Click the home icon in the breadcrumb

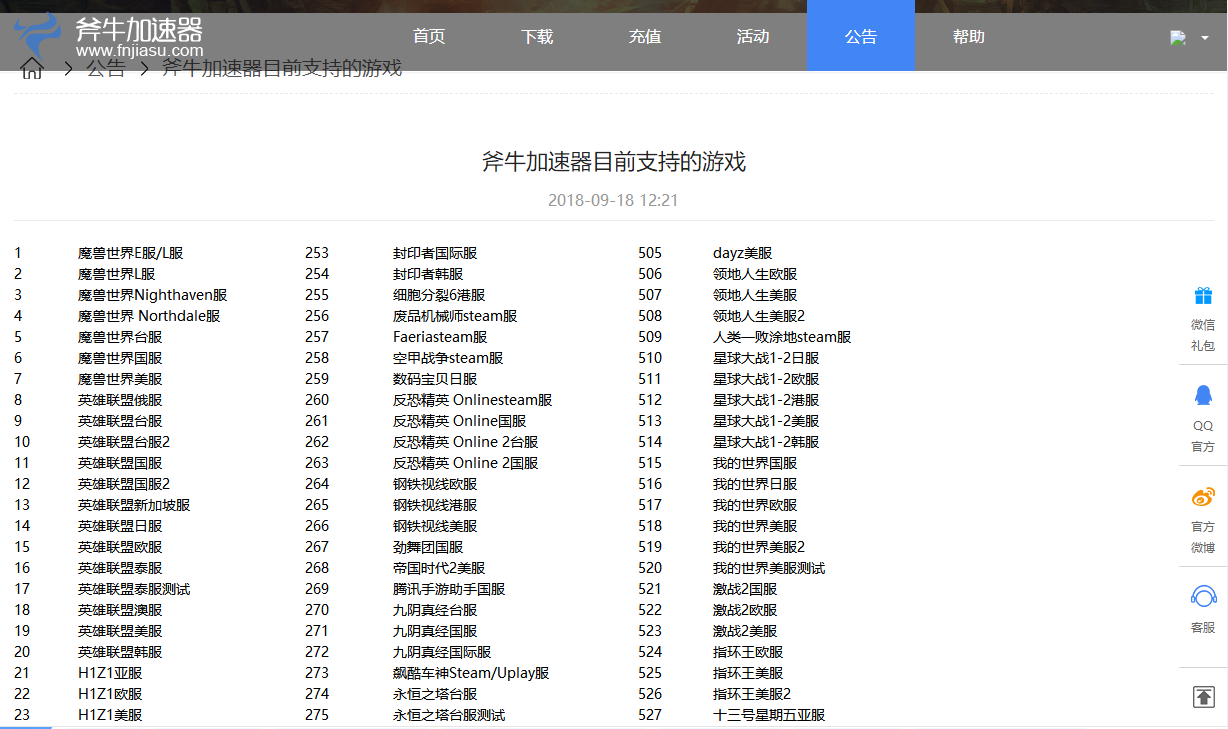point(33,68)
